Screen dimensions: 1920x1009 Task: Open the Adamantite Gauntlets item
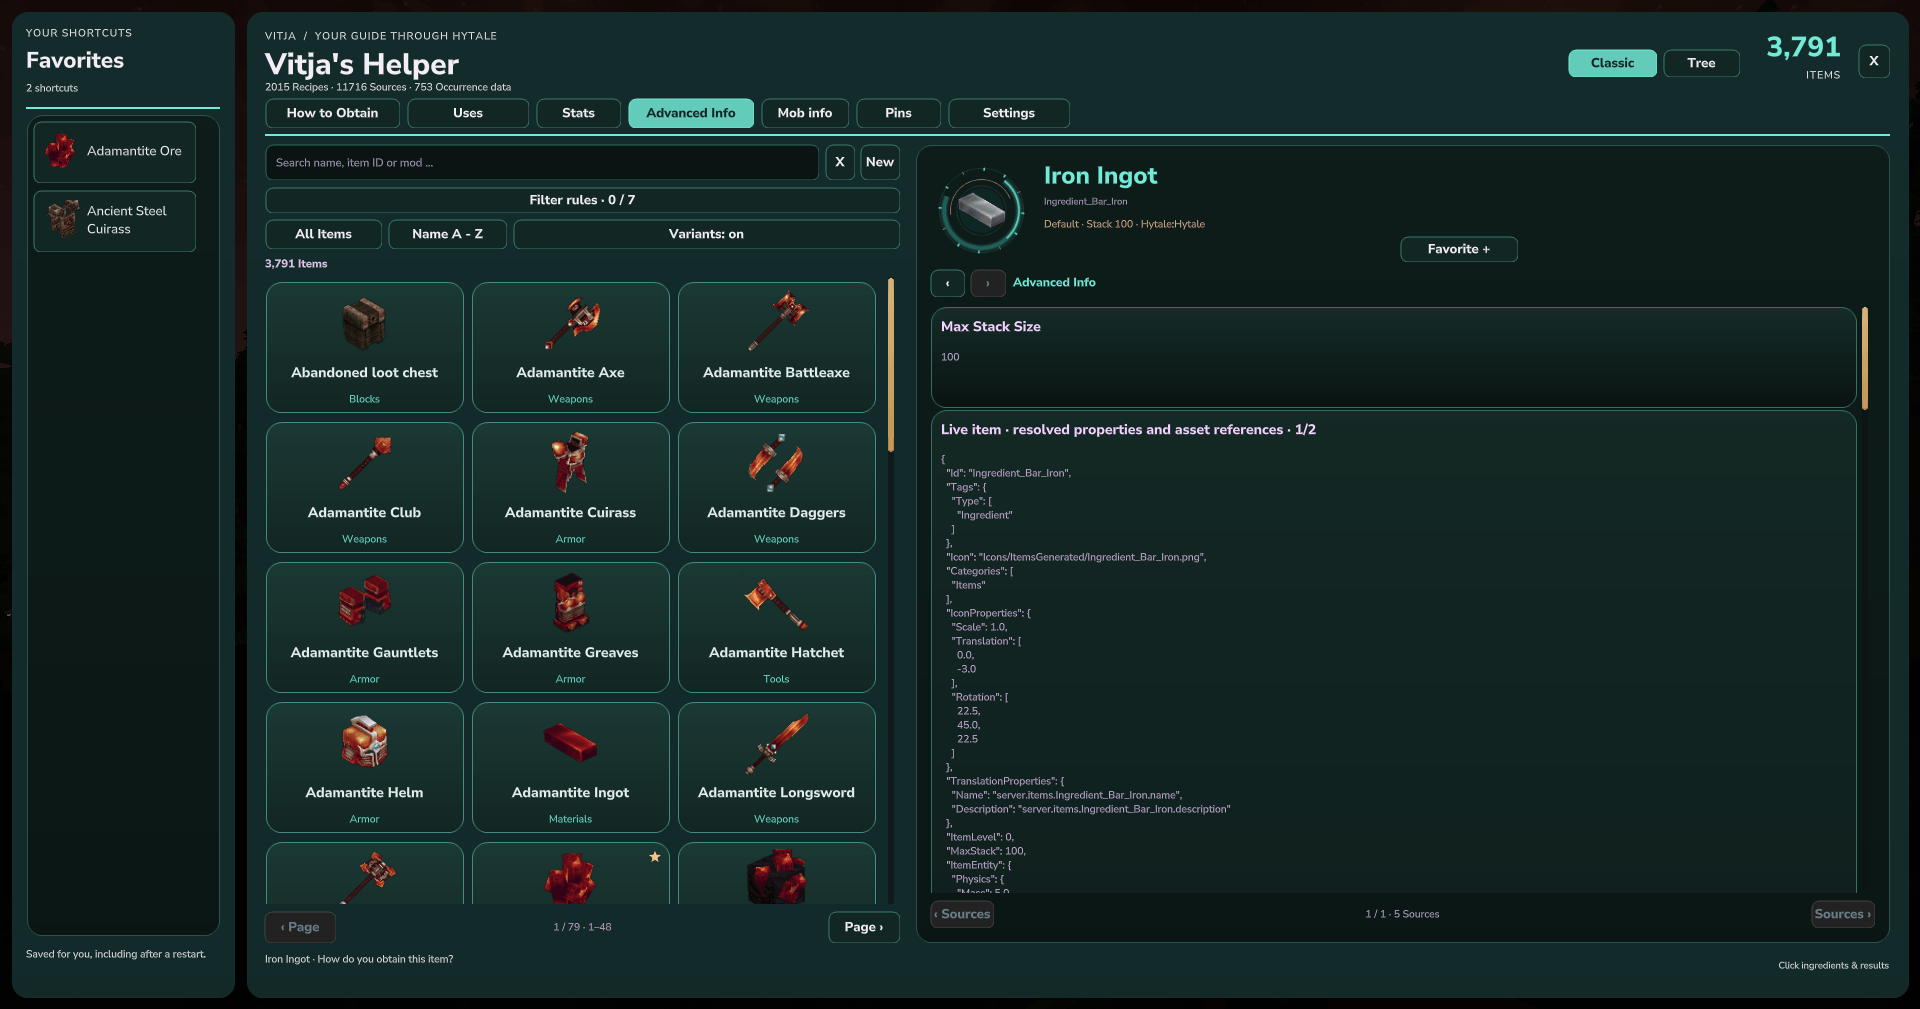click(364, 627)
